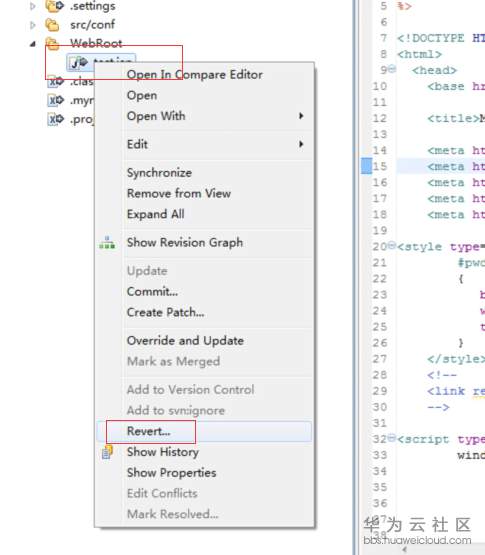Select the .clas file XML icon
Image resolution: width=485 pixels, height=555 pixels.
[x=56, y=82]
